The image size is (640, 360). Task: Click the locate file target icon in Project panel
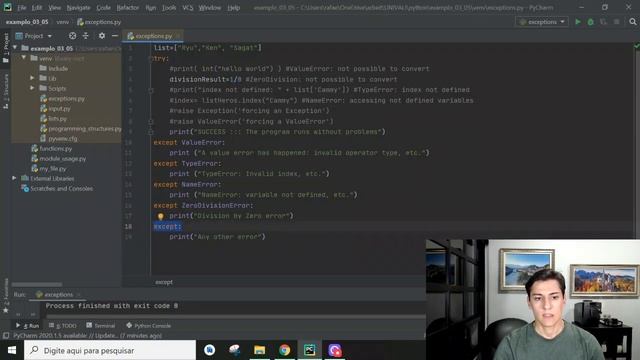(72, 36)
